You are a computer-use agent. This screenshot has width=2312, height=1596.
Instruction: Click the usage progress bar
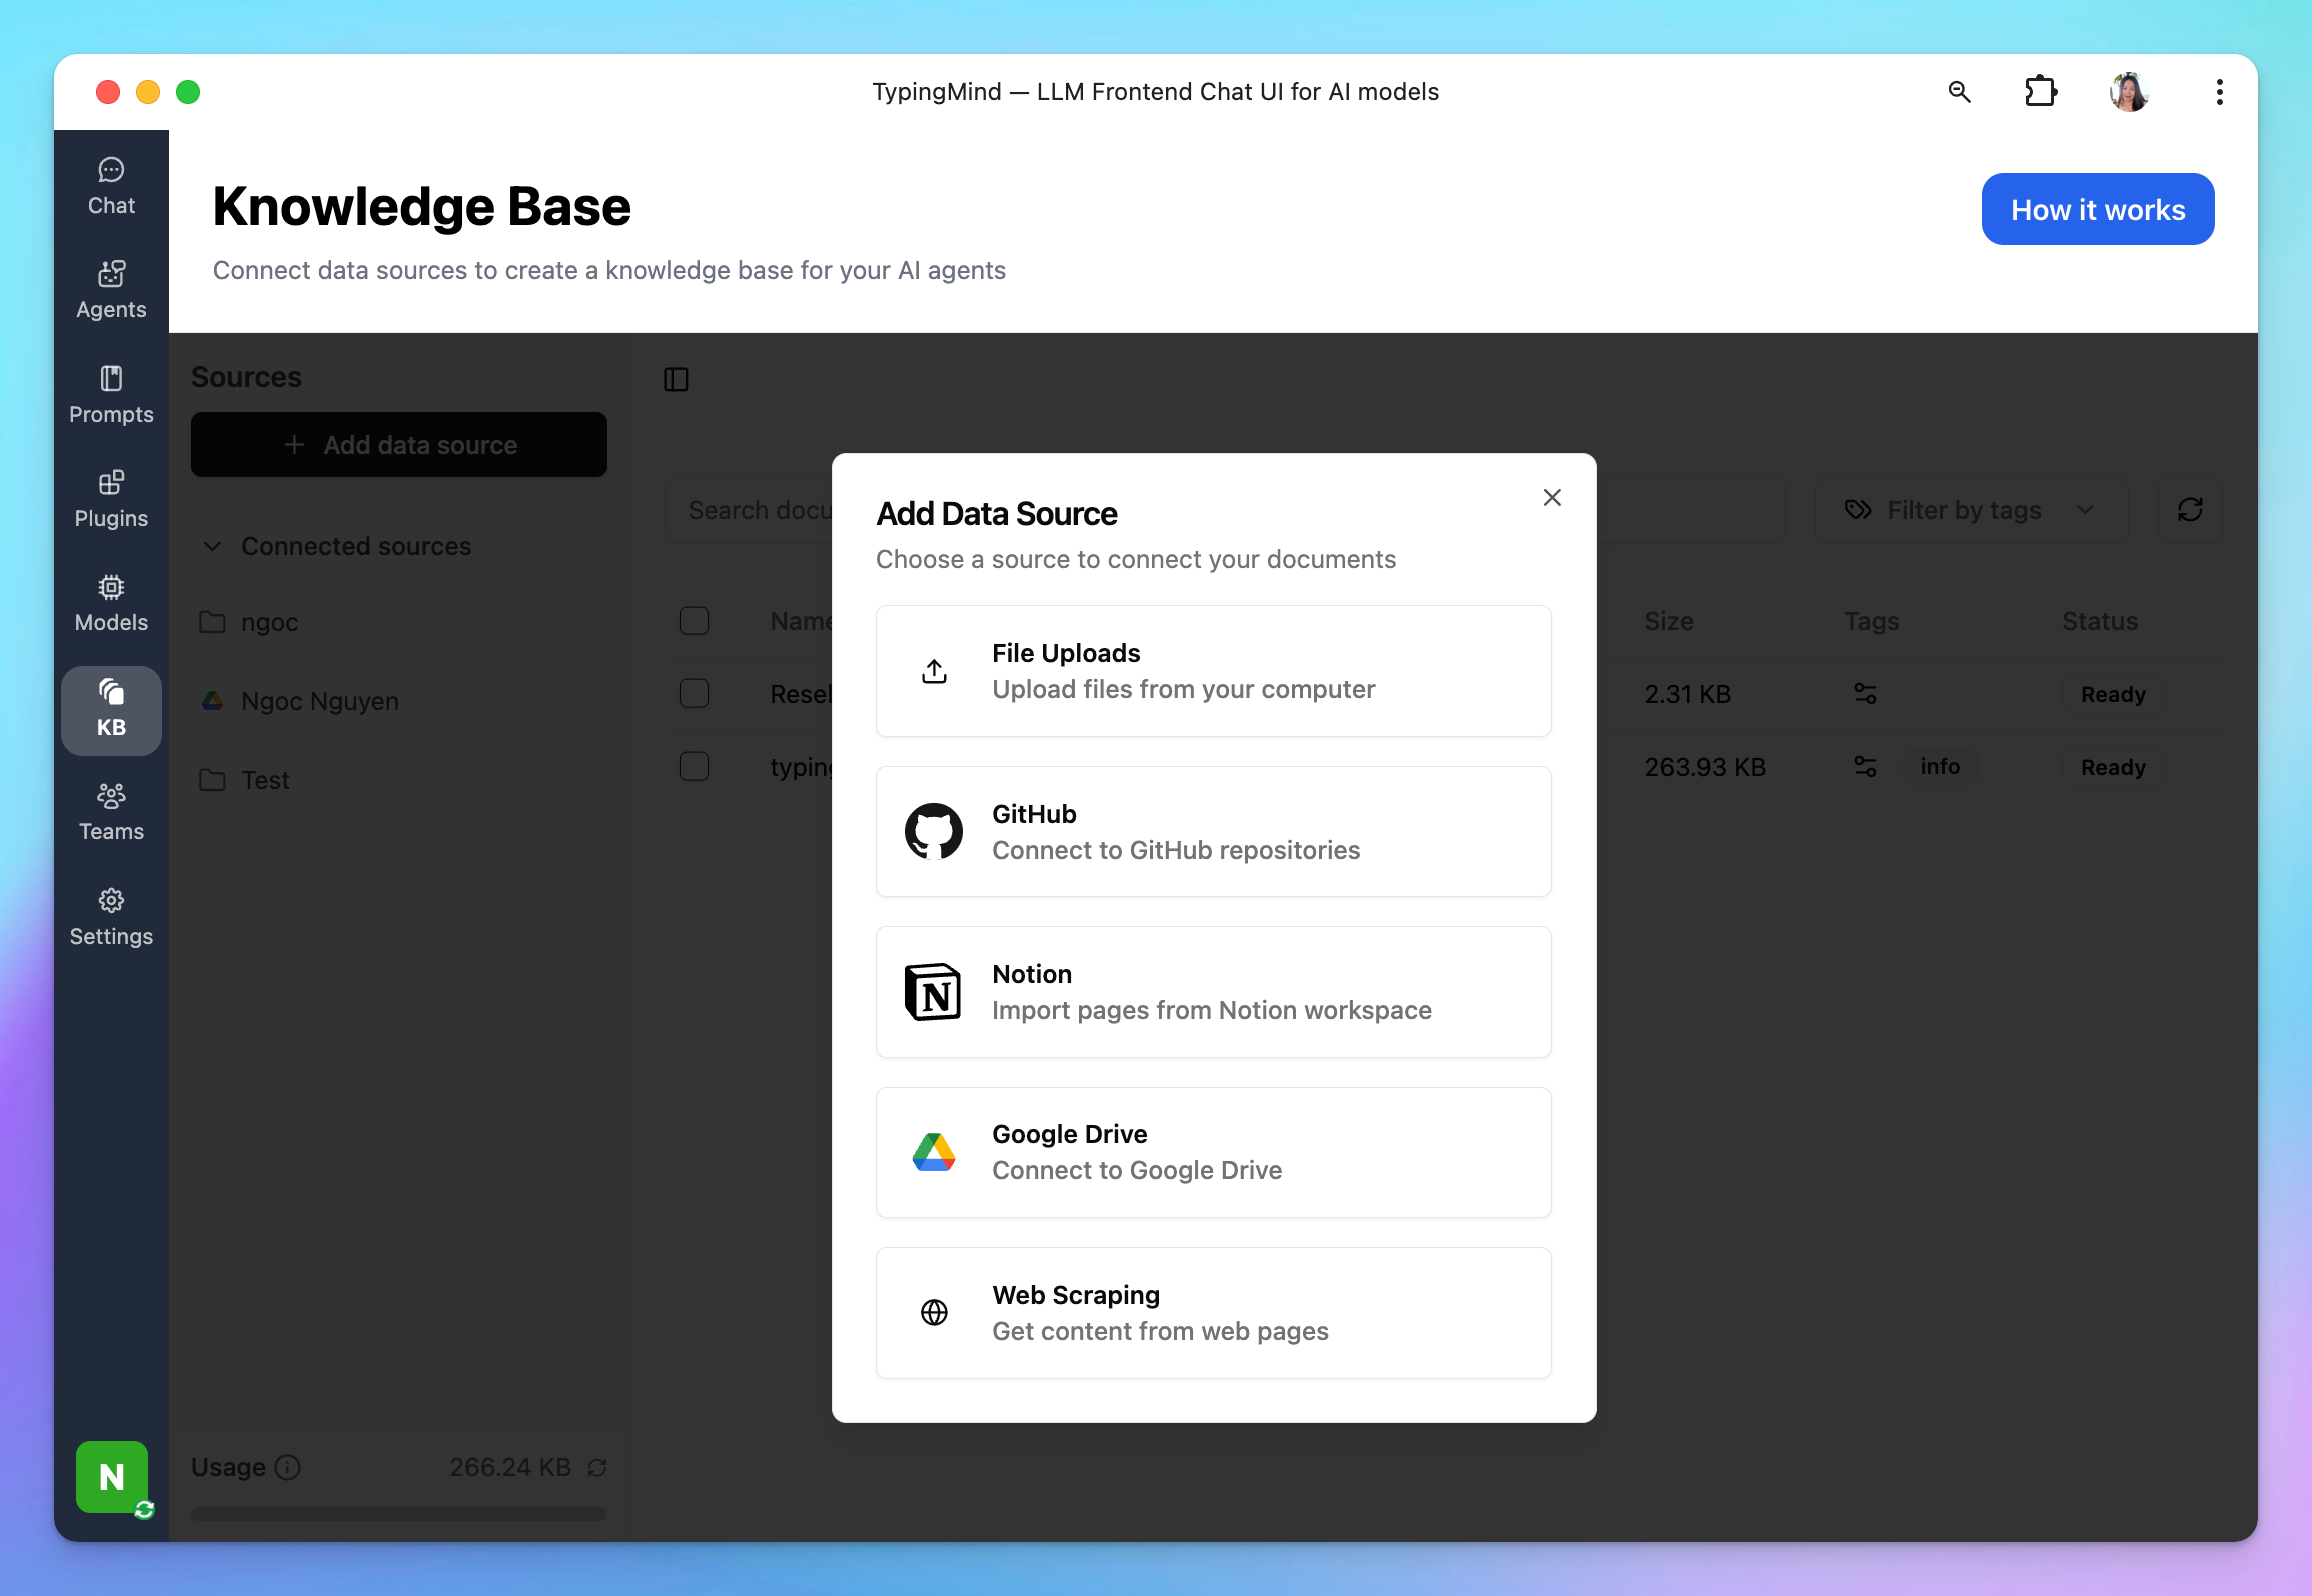coord(398,1513)
